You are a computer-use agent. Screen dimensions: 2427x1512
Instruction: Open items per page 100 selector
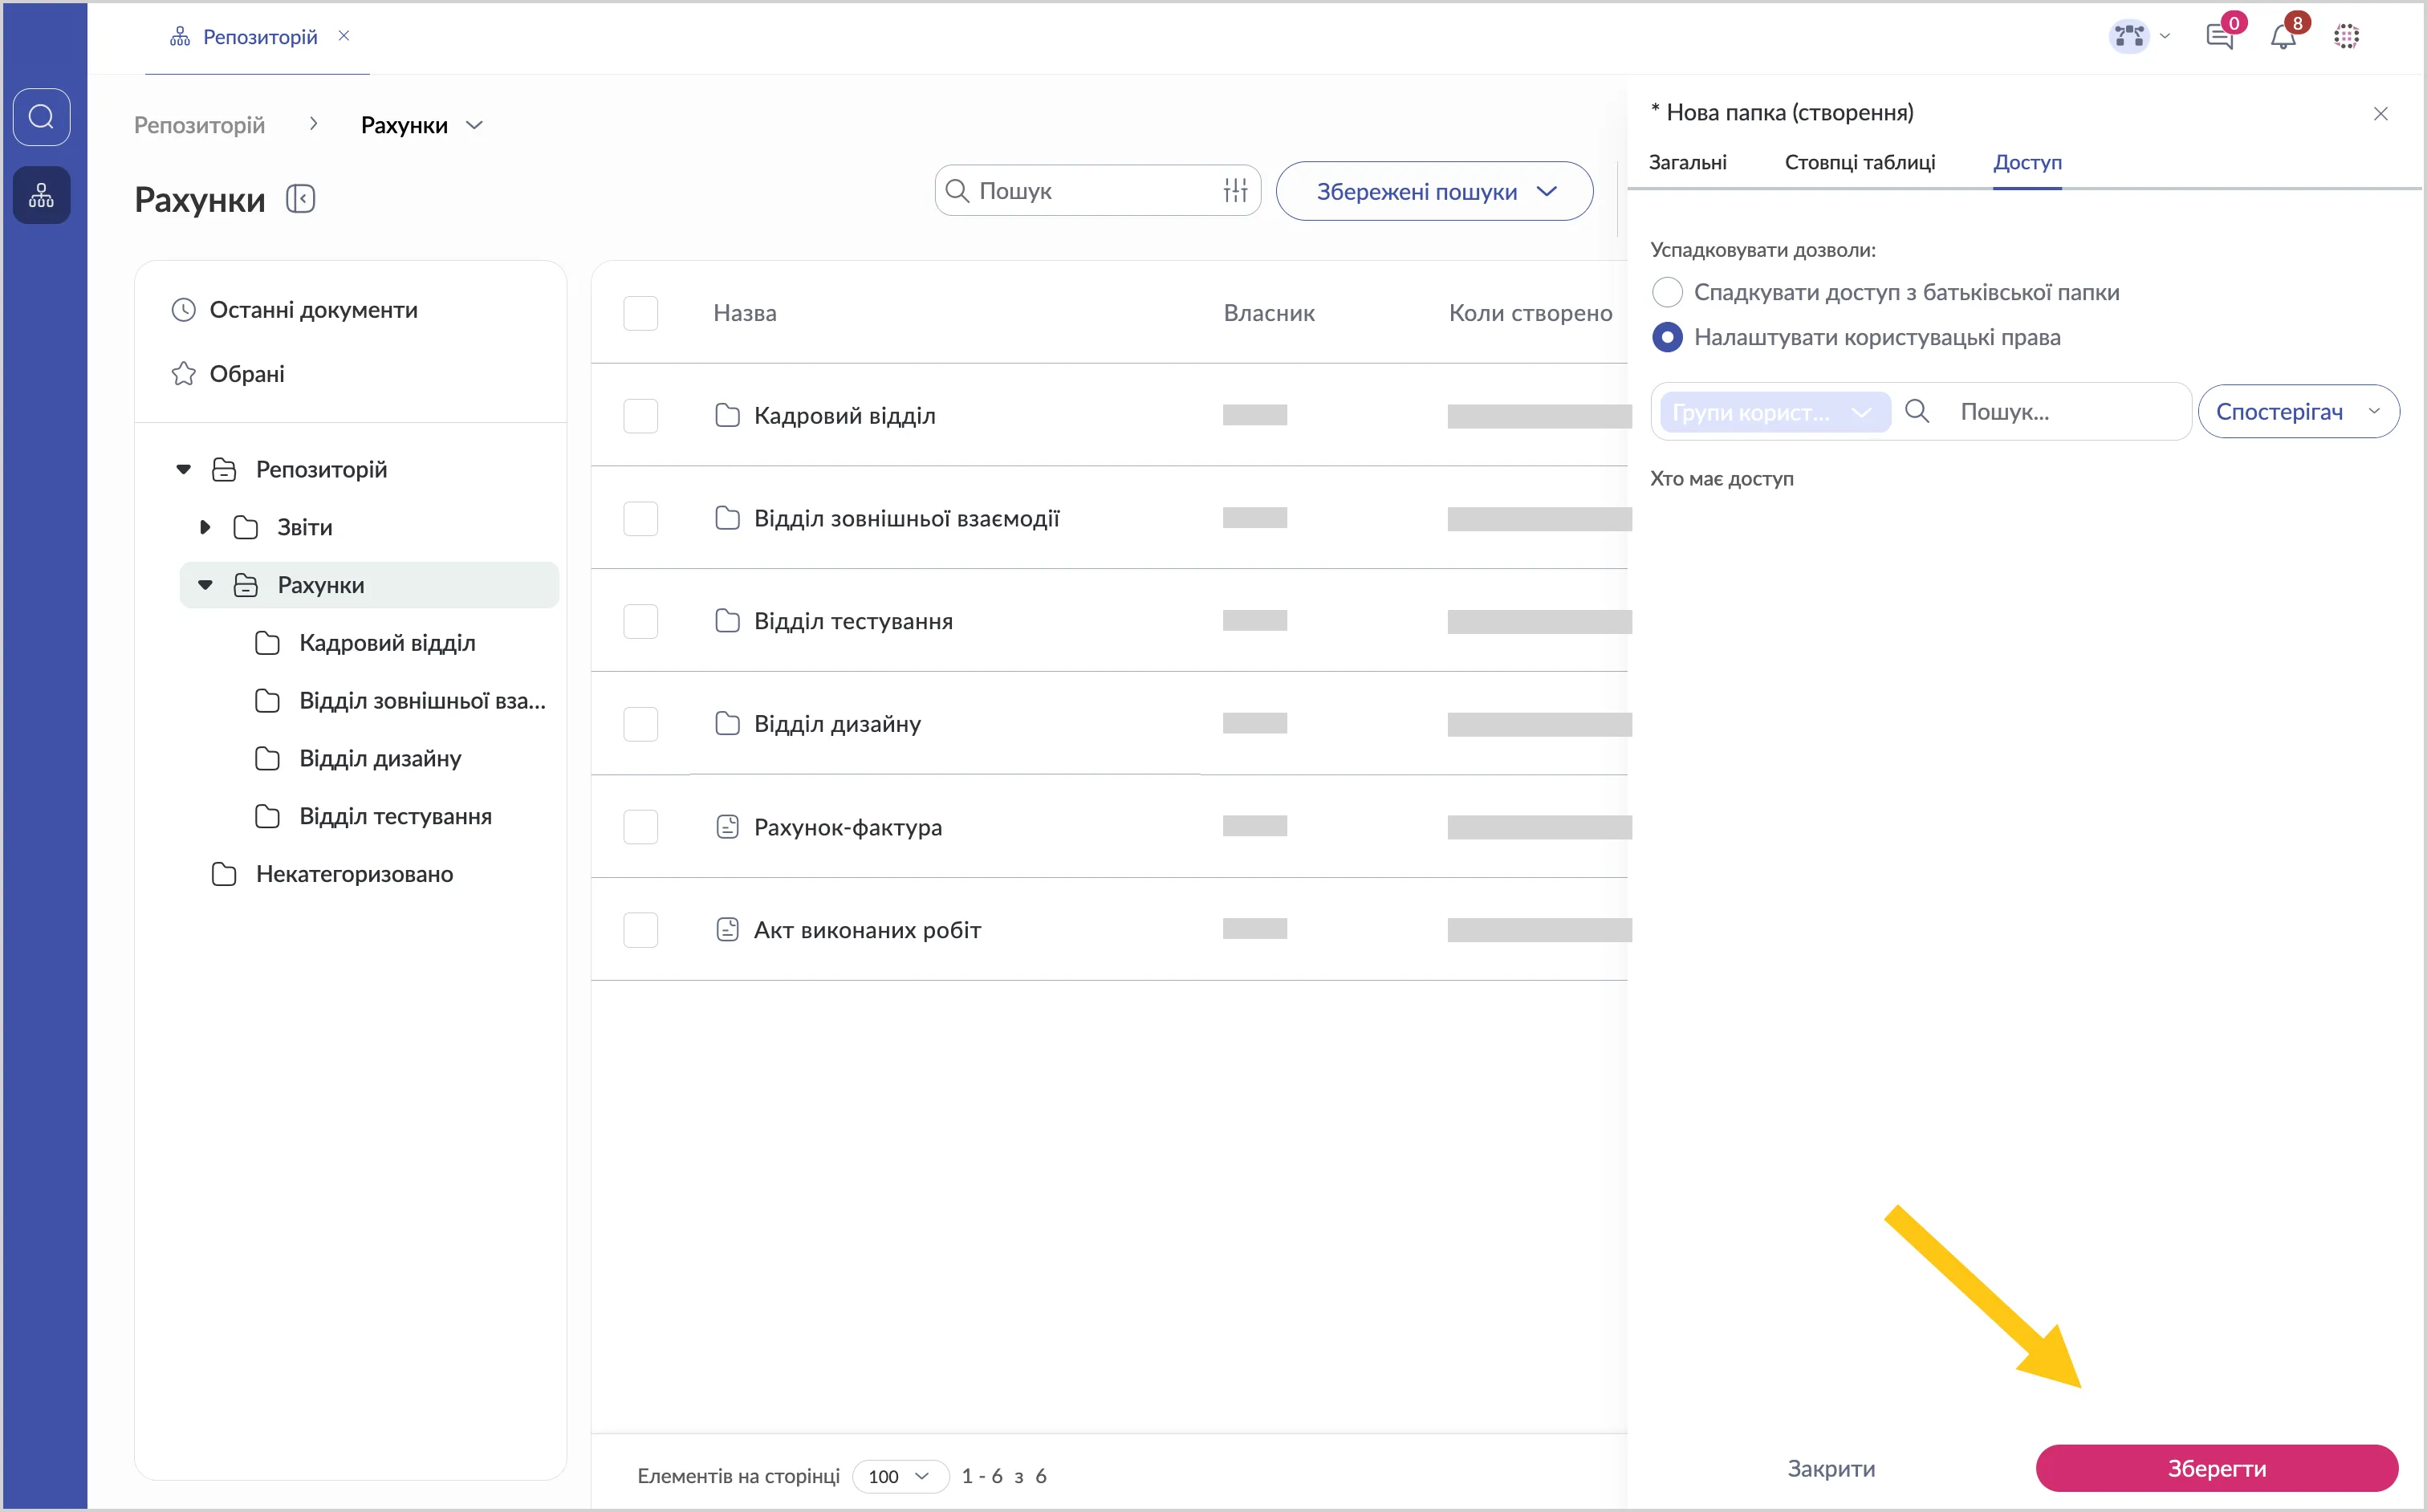(898, 1476)
